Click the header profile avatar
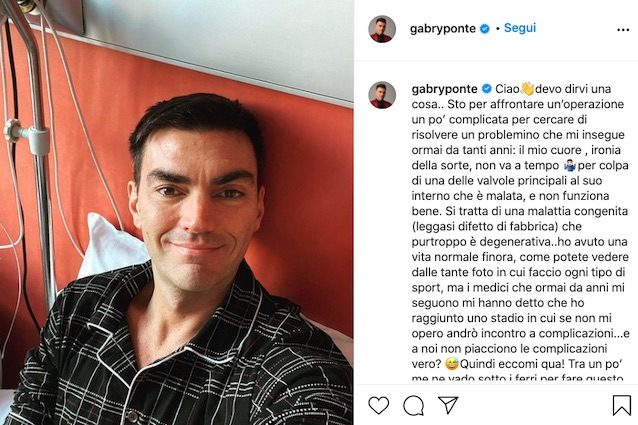 point(382,29)
